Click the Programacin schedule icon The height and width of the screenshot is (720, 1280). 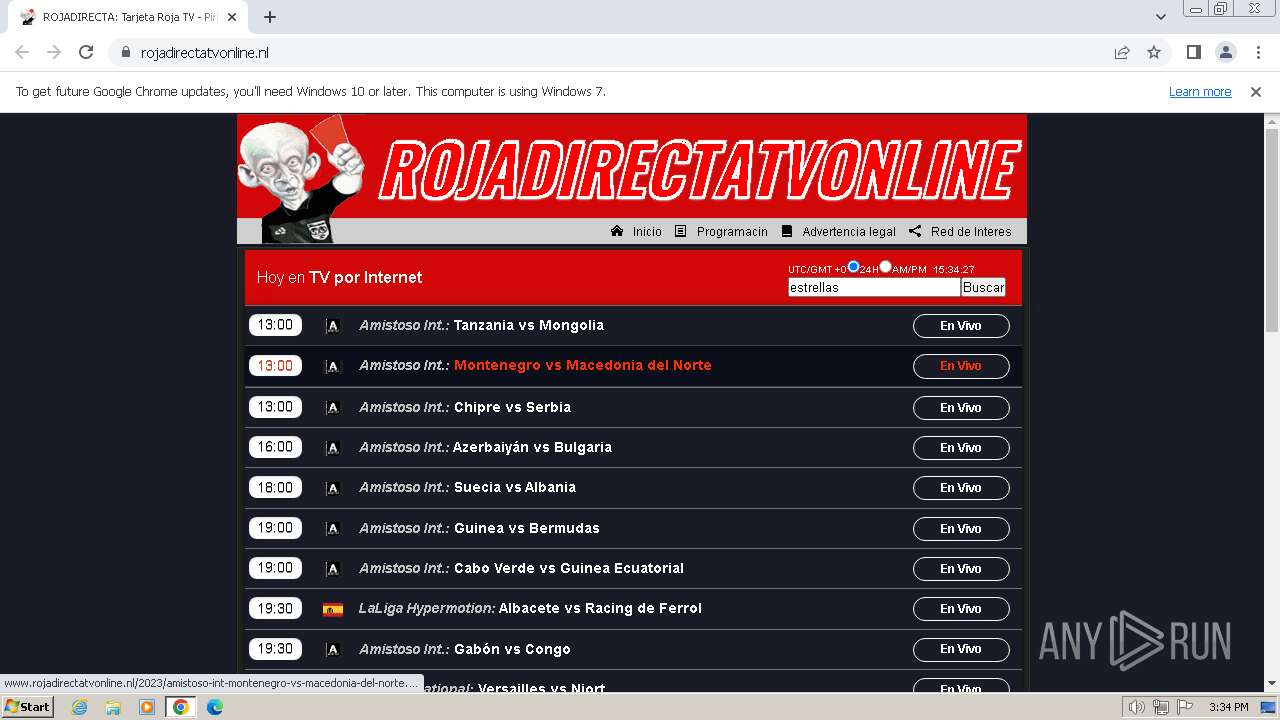681,231
